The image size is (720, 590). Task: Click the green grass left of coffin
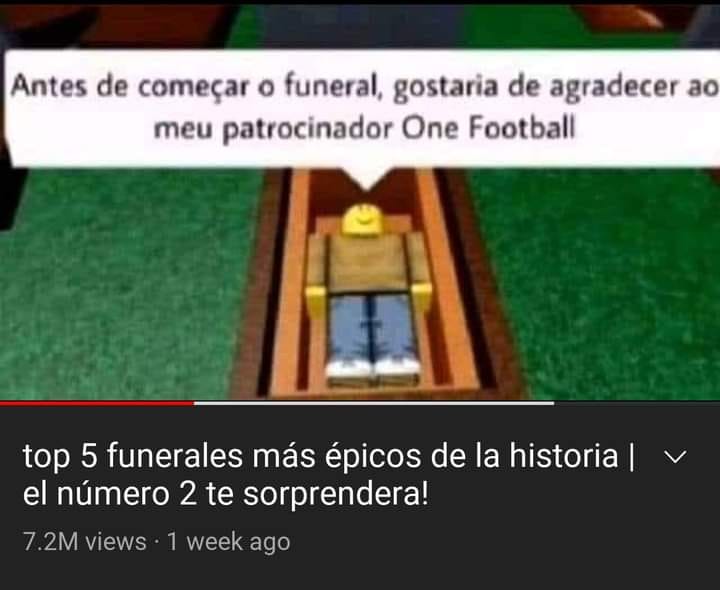pyautogui.click(x=124, y=285)
